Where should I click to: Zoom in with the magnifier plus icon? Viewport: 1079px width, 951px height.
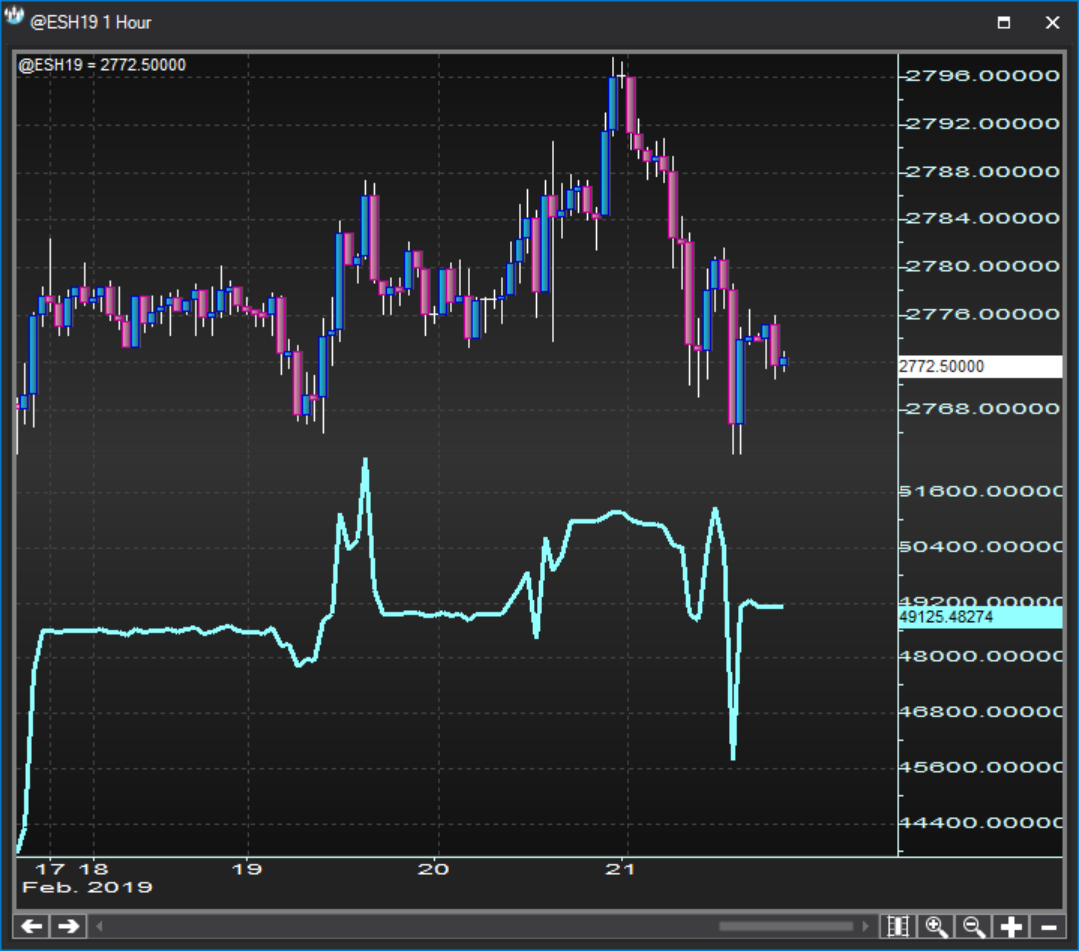936,926
